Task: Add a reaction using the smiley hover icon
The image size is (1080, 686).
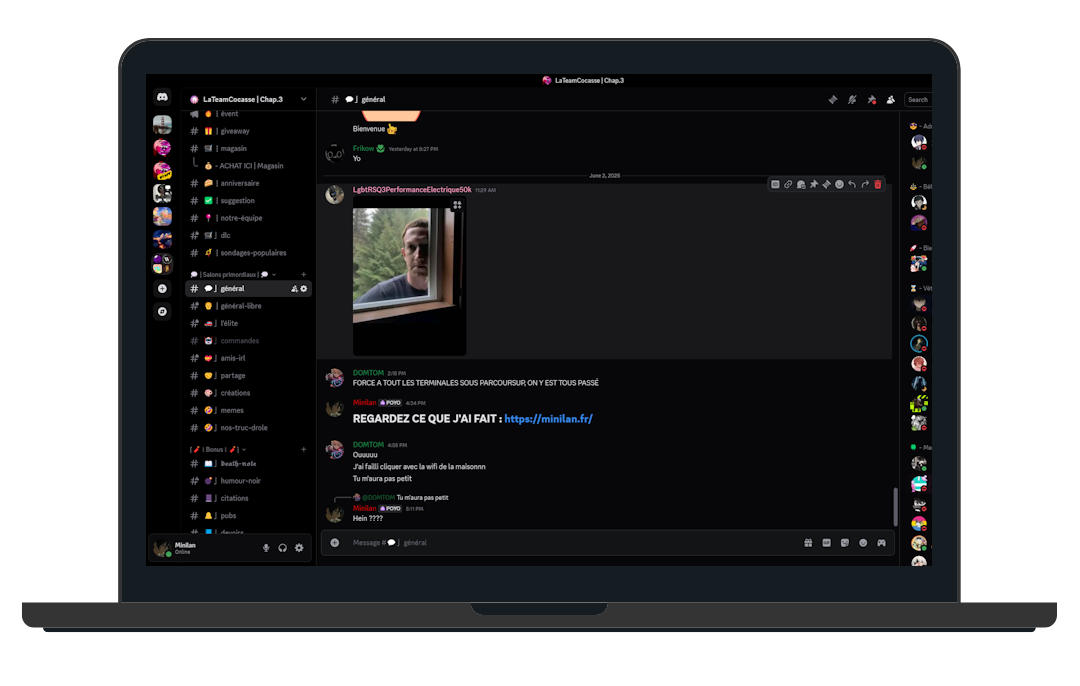Action: [838, 184]
